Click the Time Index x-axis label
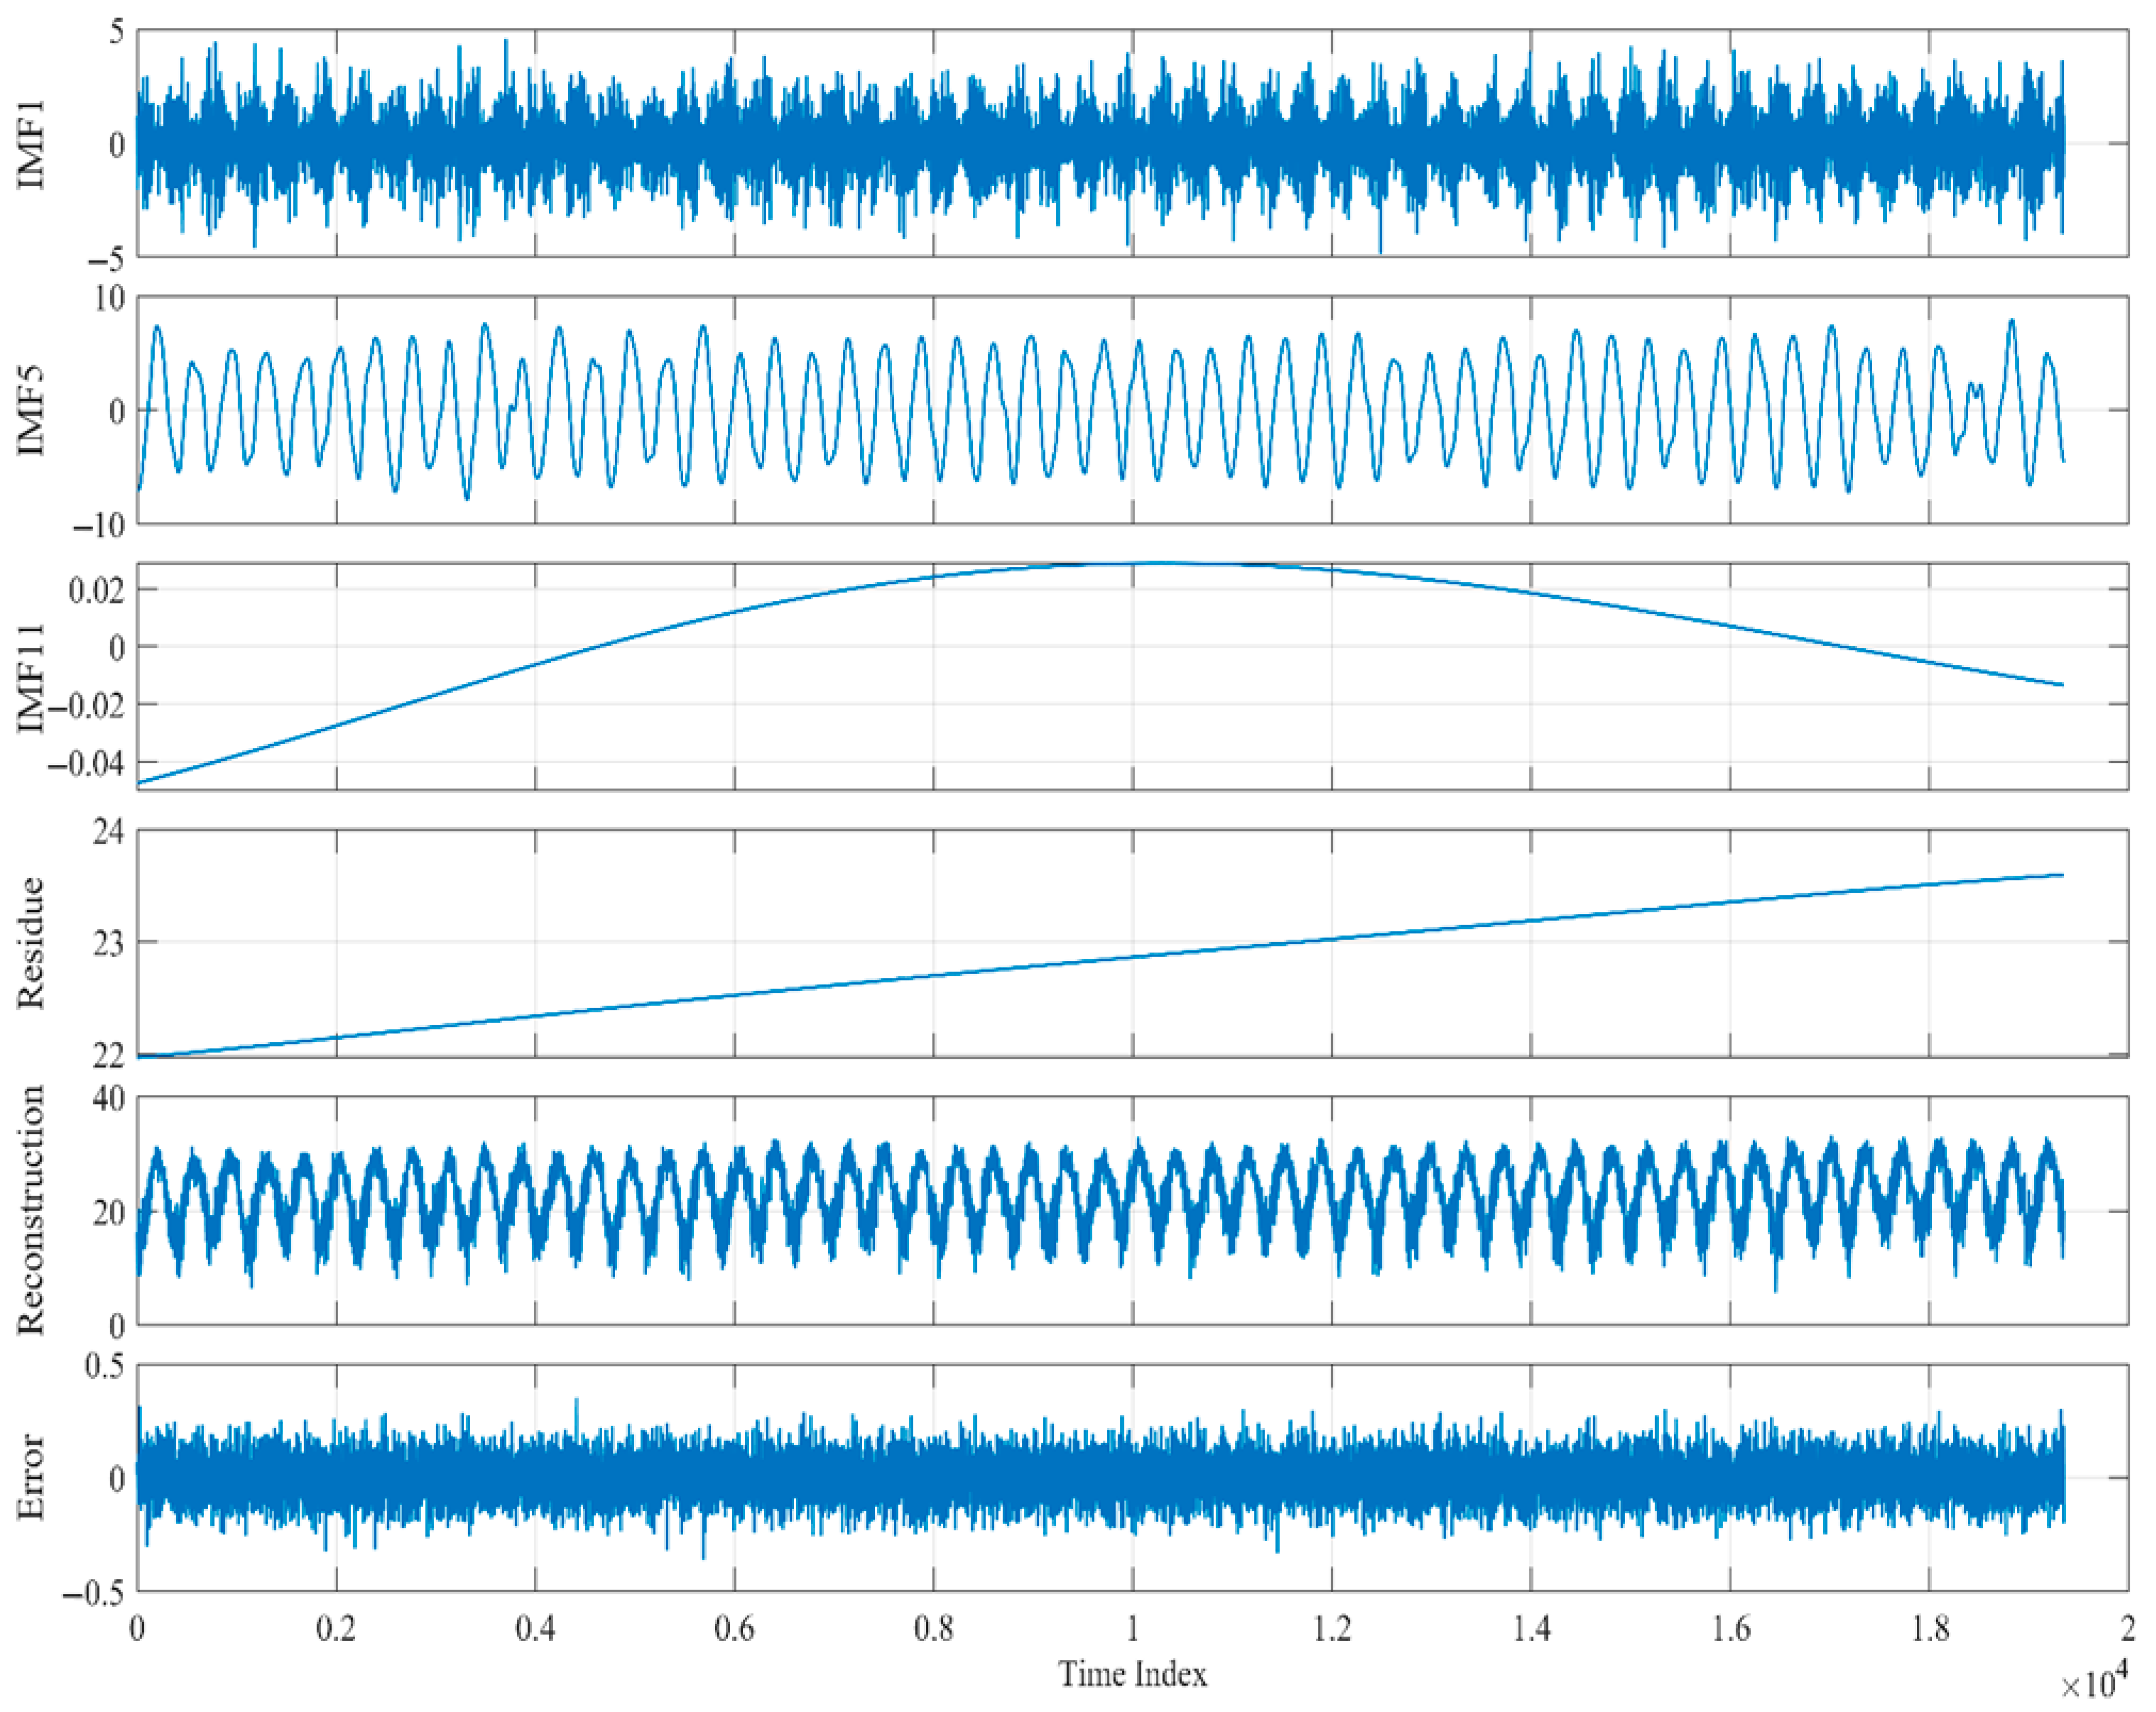Image resolution: width=2156 pixels, height=1712 pixels. click(1132, 1674)
